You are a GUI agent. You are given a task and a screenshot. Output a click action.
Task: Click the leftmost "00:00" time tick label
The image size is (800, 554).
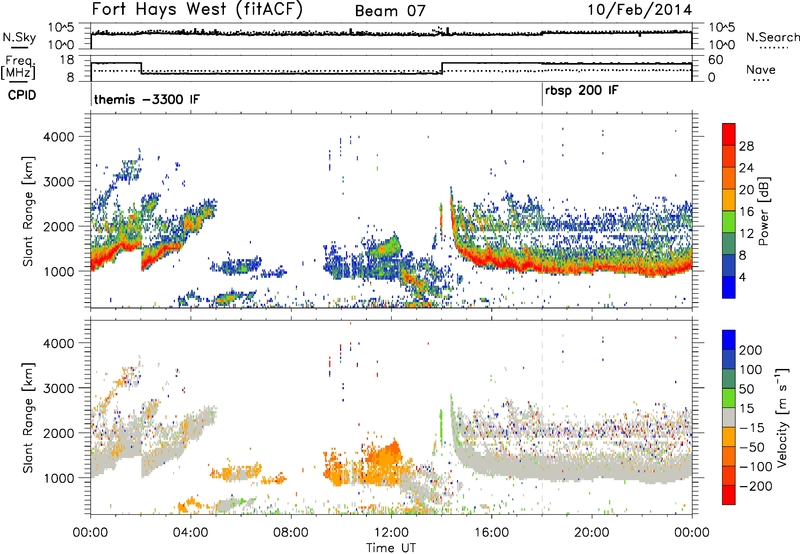point(90,533)
